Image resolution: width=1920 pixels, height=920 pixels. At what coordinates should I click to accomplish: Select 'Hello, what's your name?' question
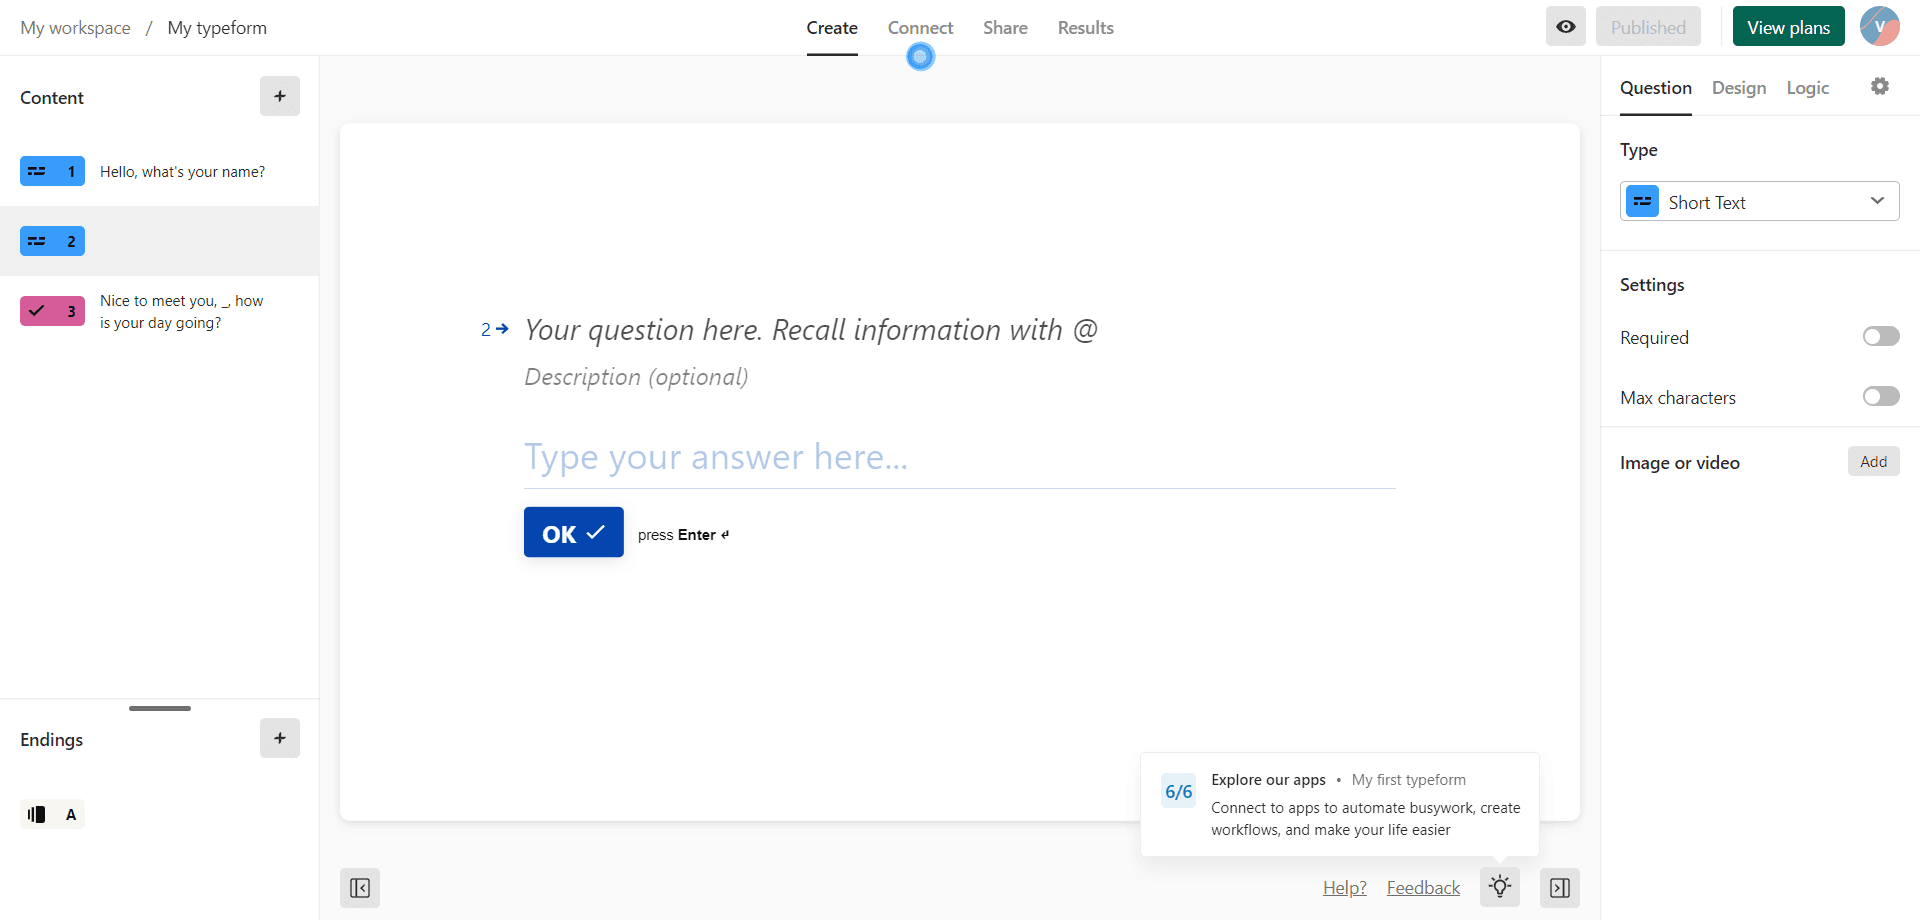coord(182,172)
